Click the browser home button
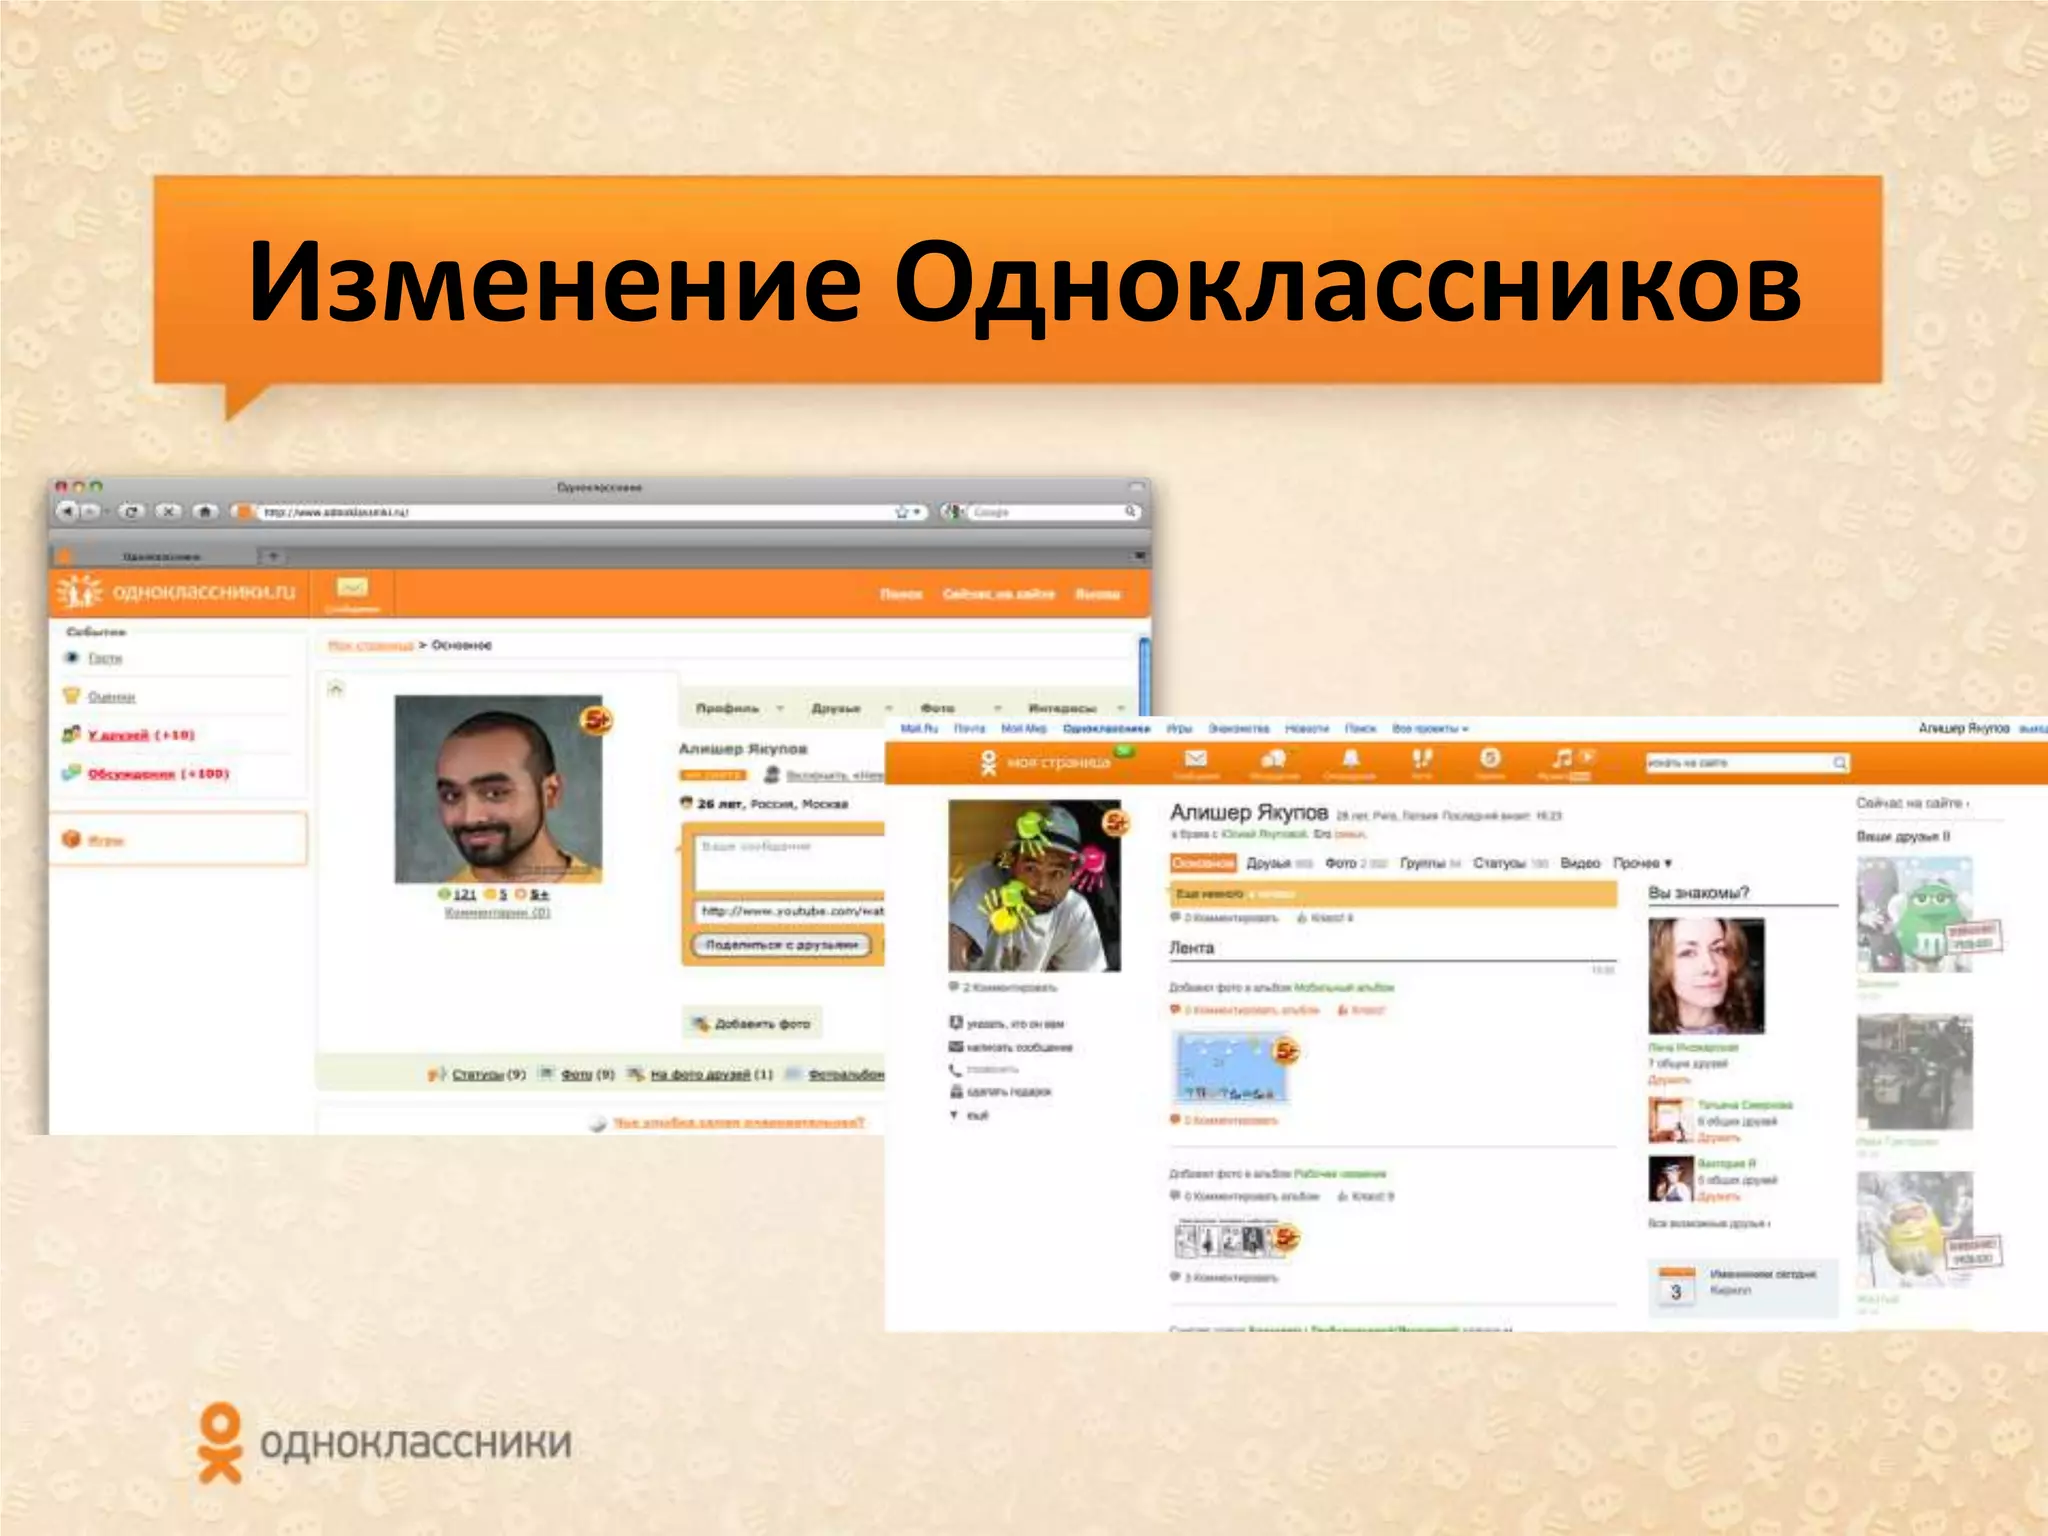The height and width of the screenshot is (1536, 2048). coord(205,511)
